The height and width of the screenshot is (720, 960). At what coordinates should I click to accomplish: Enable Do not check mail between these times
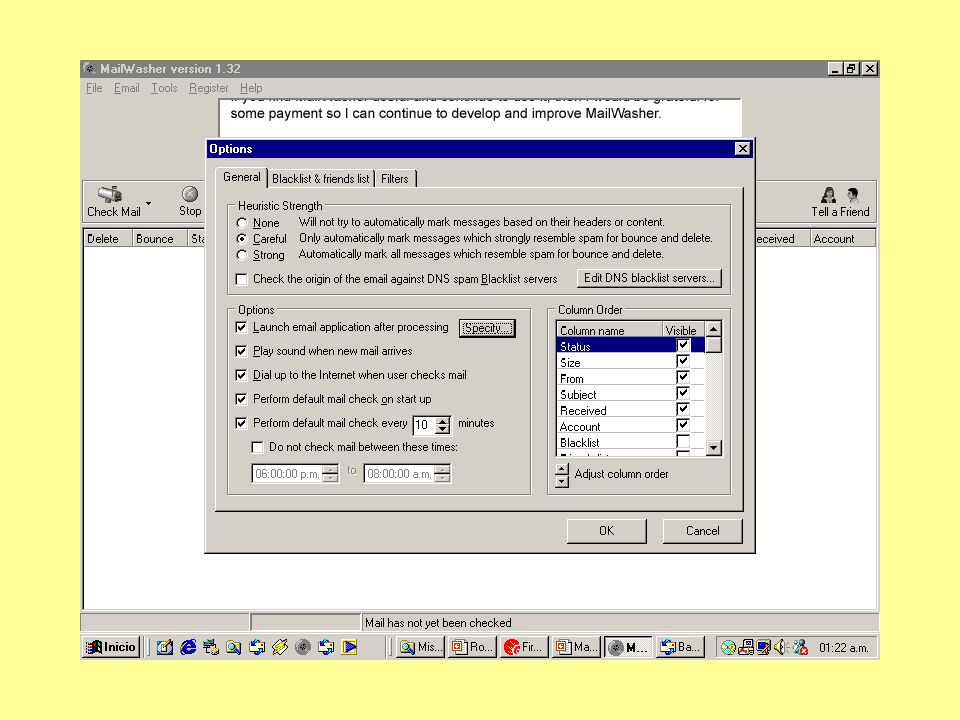[x=257, y=447]
